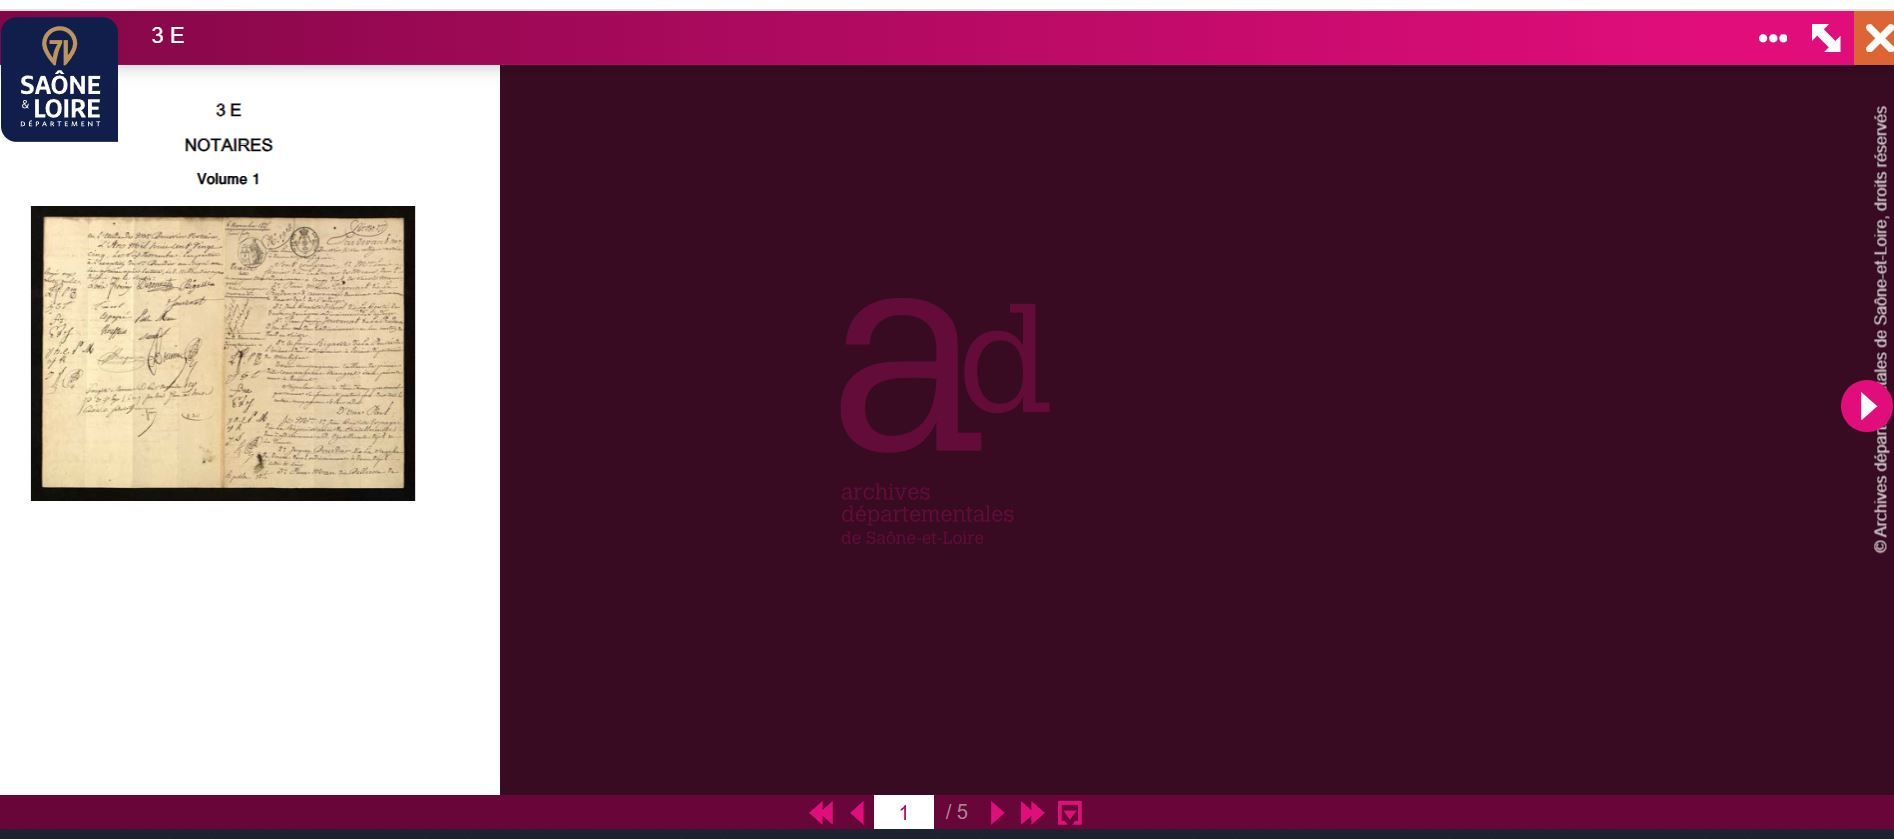Click the '3 E' title in the header bar

[168, 36]
